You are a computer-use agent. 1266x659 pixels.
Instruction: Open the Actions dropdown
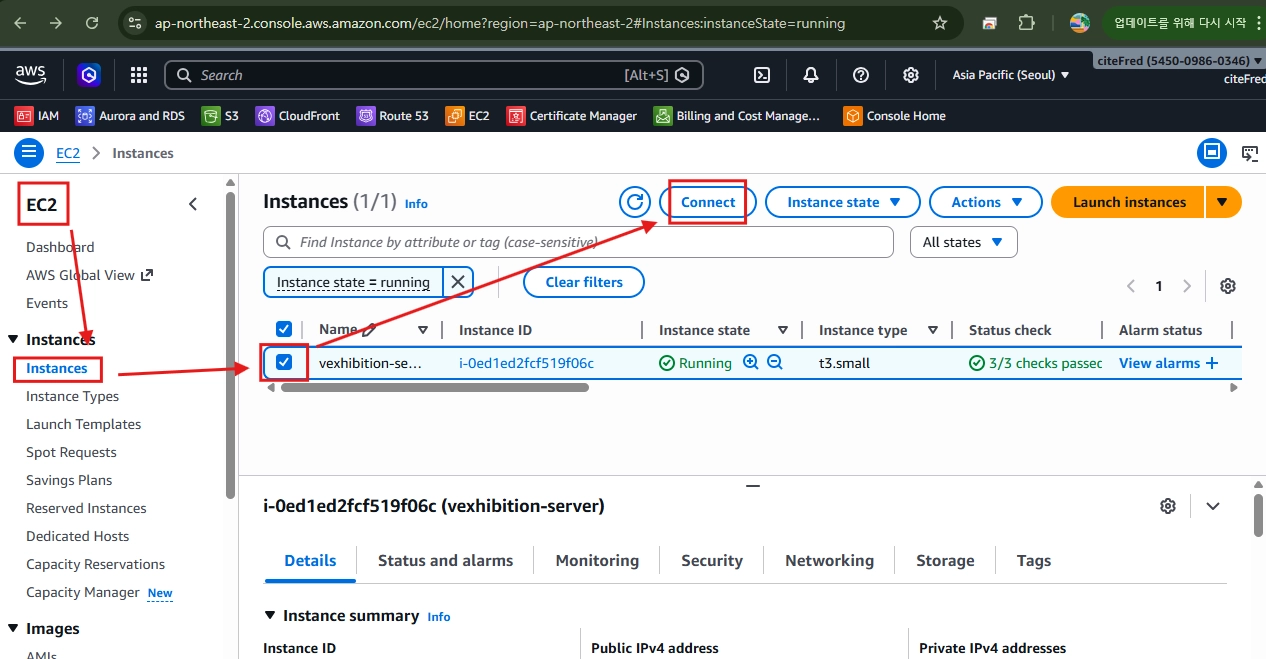pyautogui.click(x=986, y=202)
